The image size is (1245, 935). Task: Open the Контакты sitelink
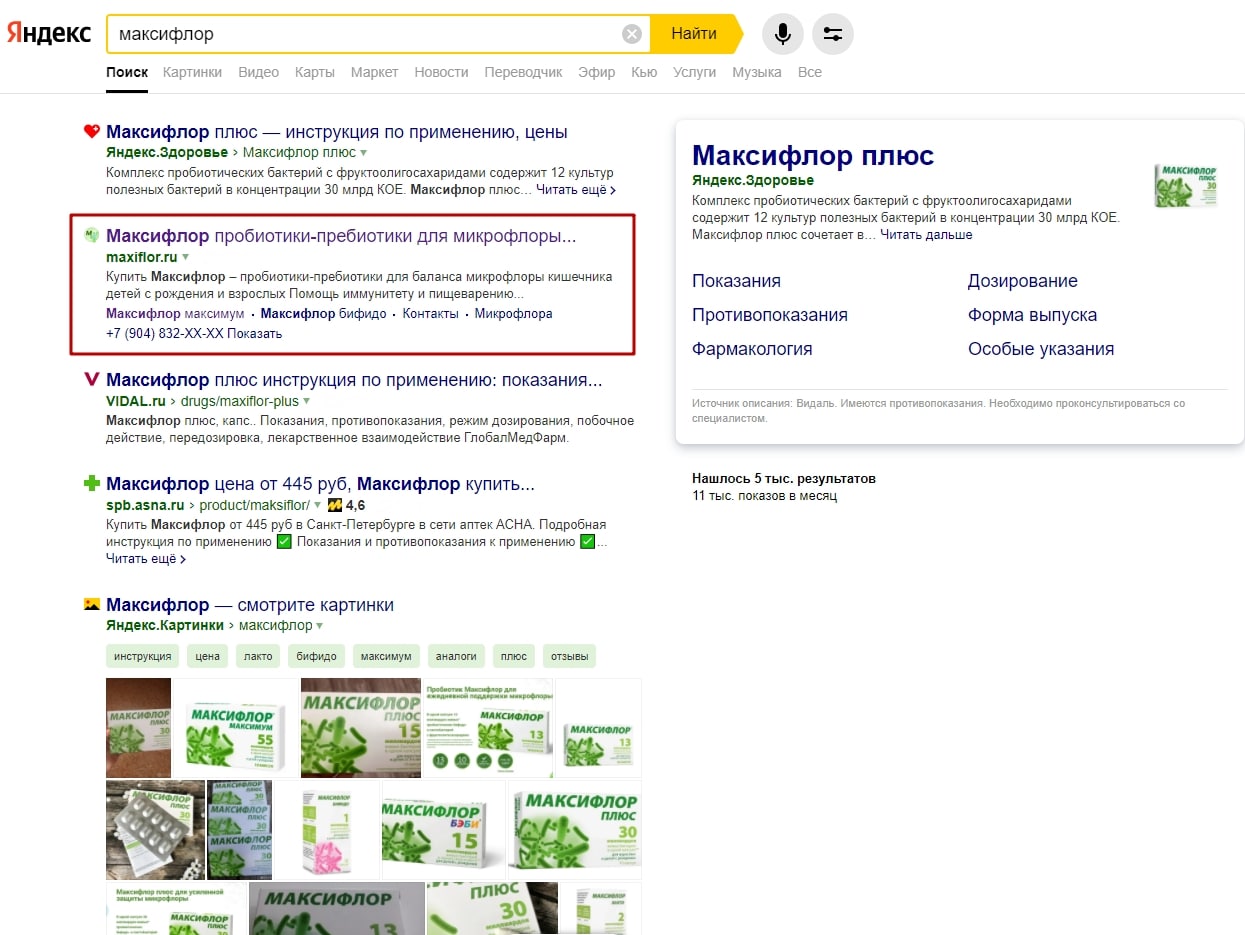pos(430,314)
